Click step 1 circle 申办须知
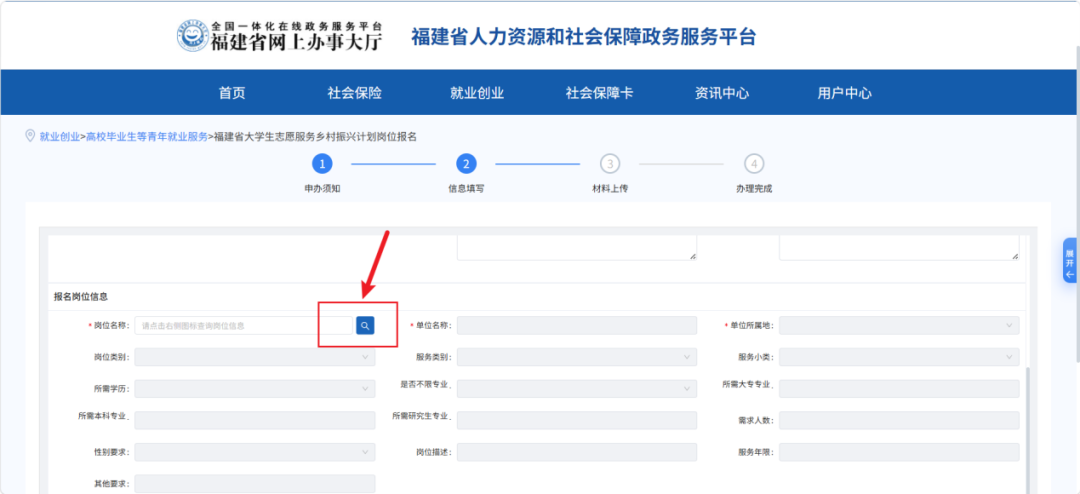The height and width of the screenshot is (494, 1080). point(322,164)
